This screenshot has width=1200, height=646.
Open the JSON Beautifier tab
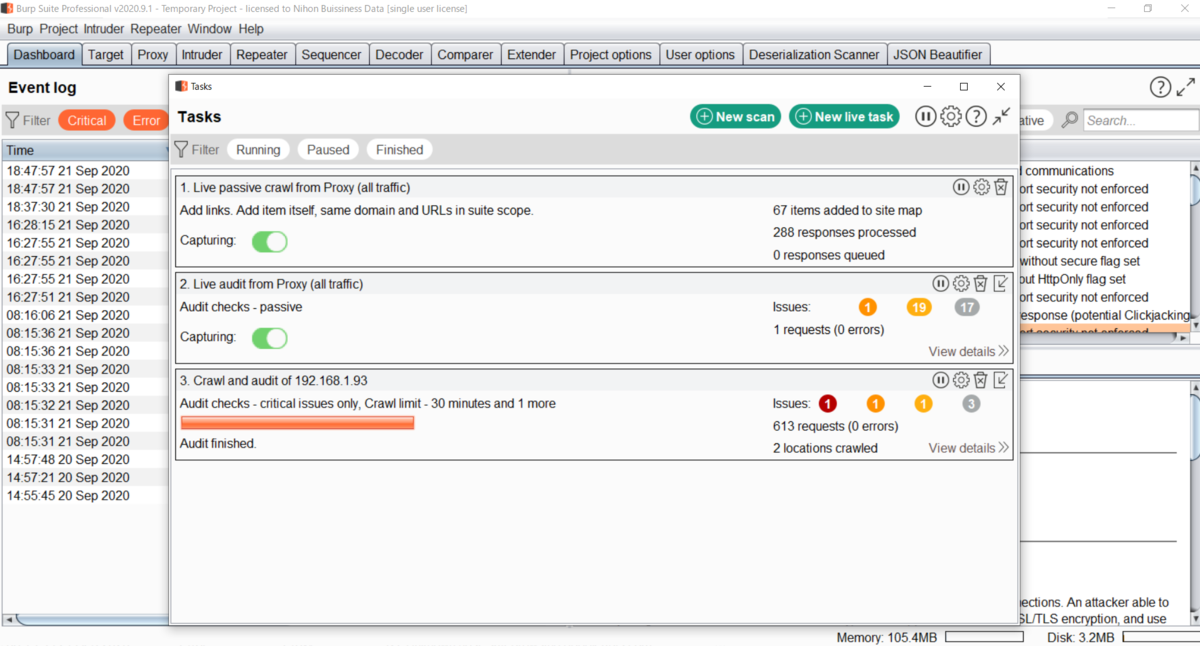[x=938, y=55]
